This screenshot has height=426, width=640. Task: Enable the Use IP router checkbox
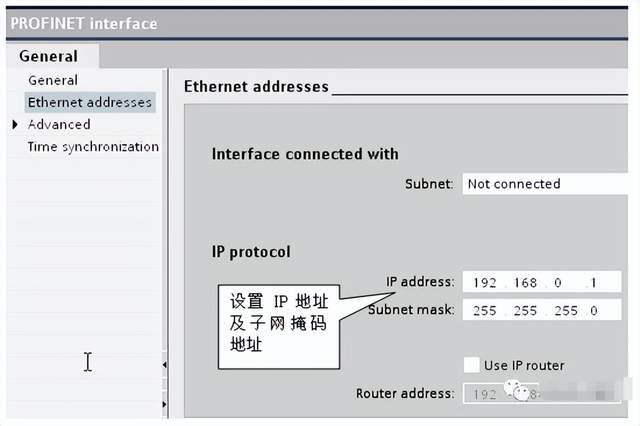(x=472, y=365)
